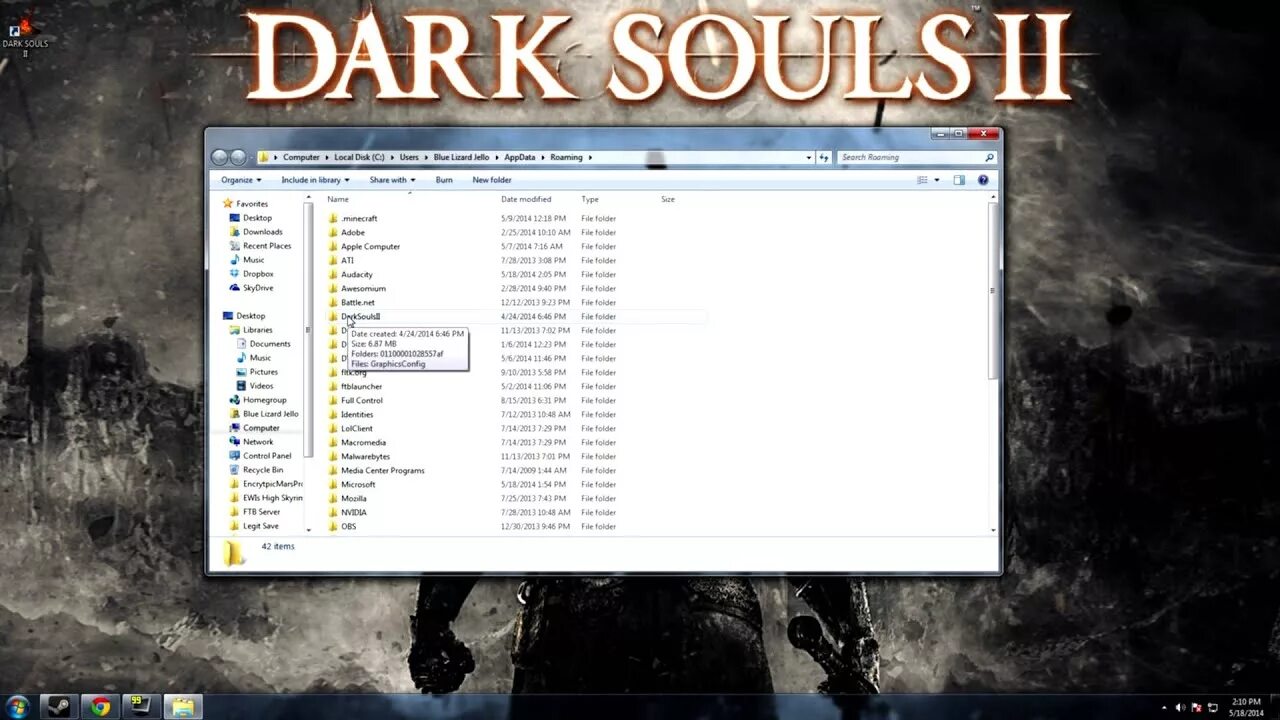Click navigation pane scroll down arrow
This screenshot has height=720, width=1280.
point(308,529)
